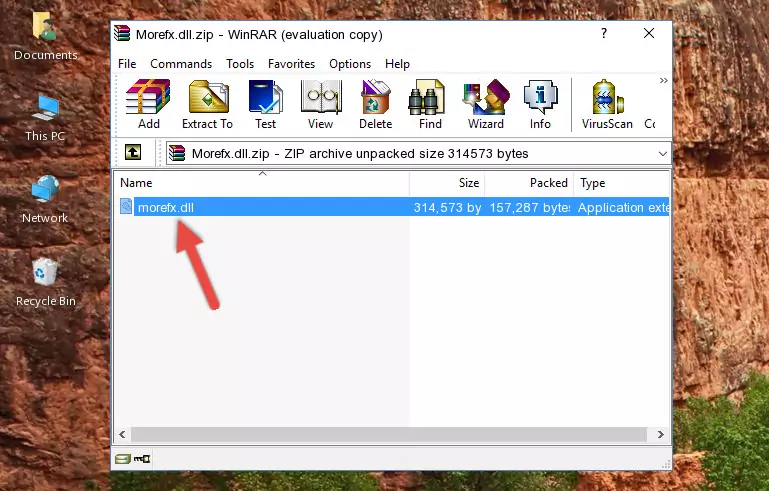The width and height of the screenshot is (769, 491).
Task: Go up one folder level
Action: 133,153
